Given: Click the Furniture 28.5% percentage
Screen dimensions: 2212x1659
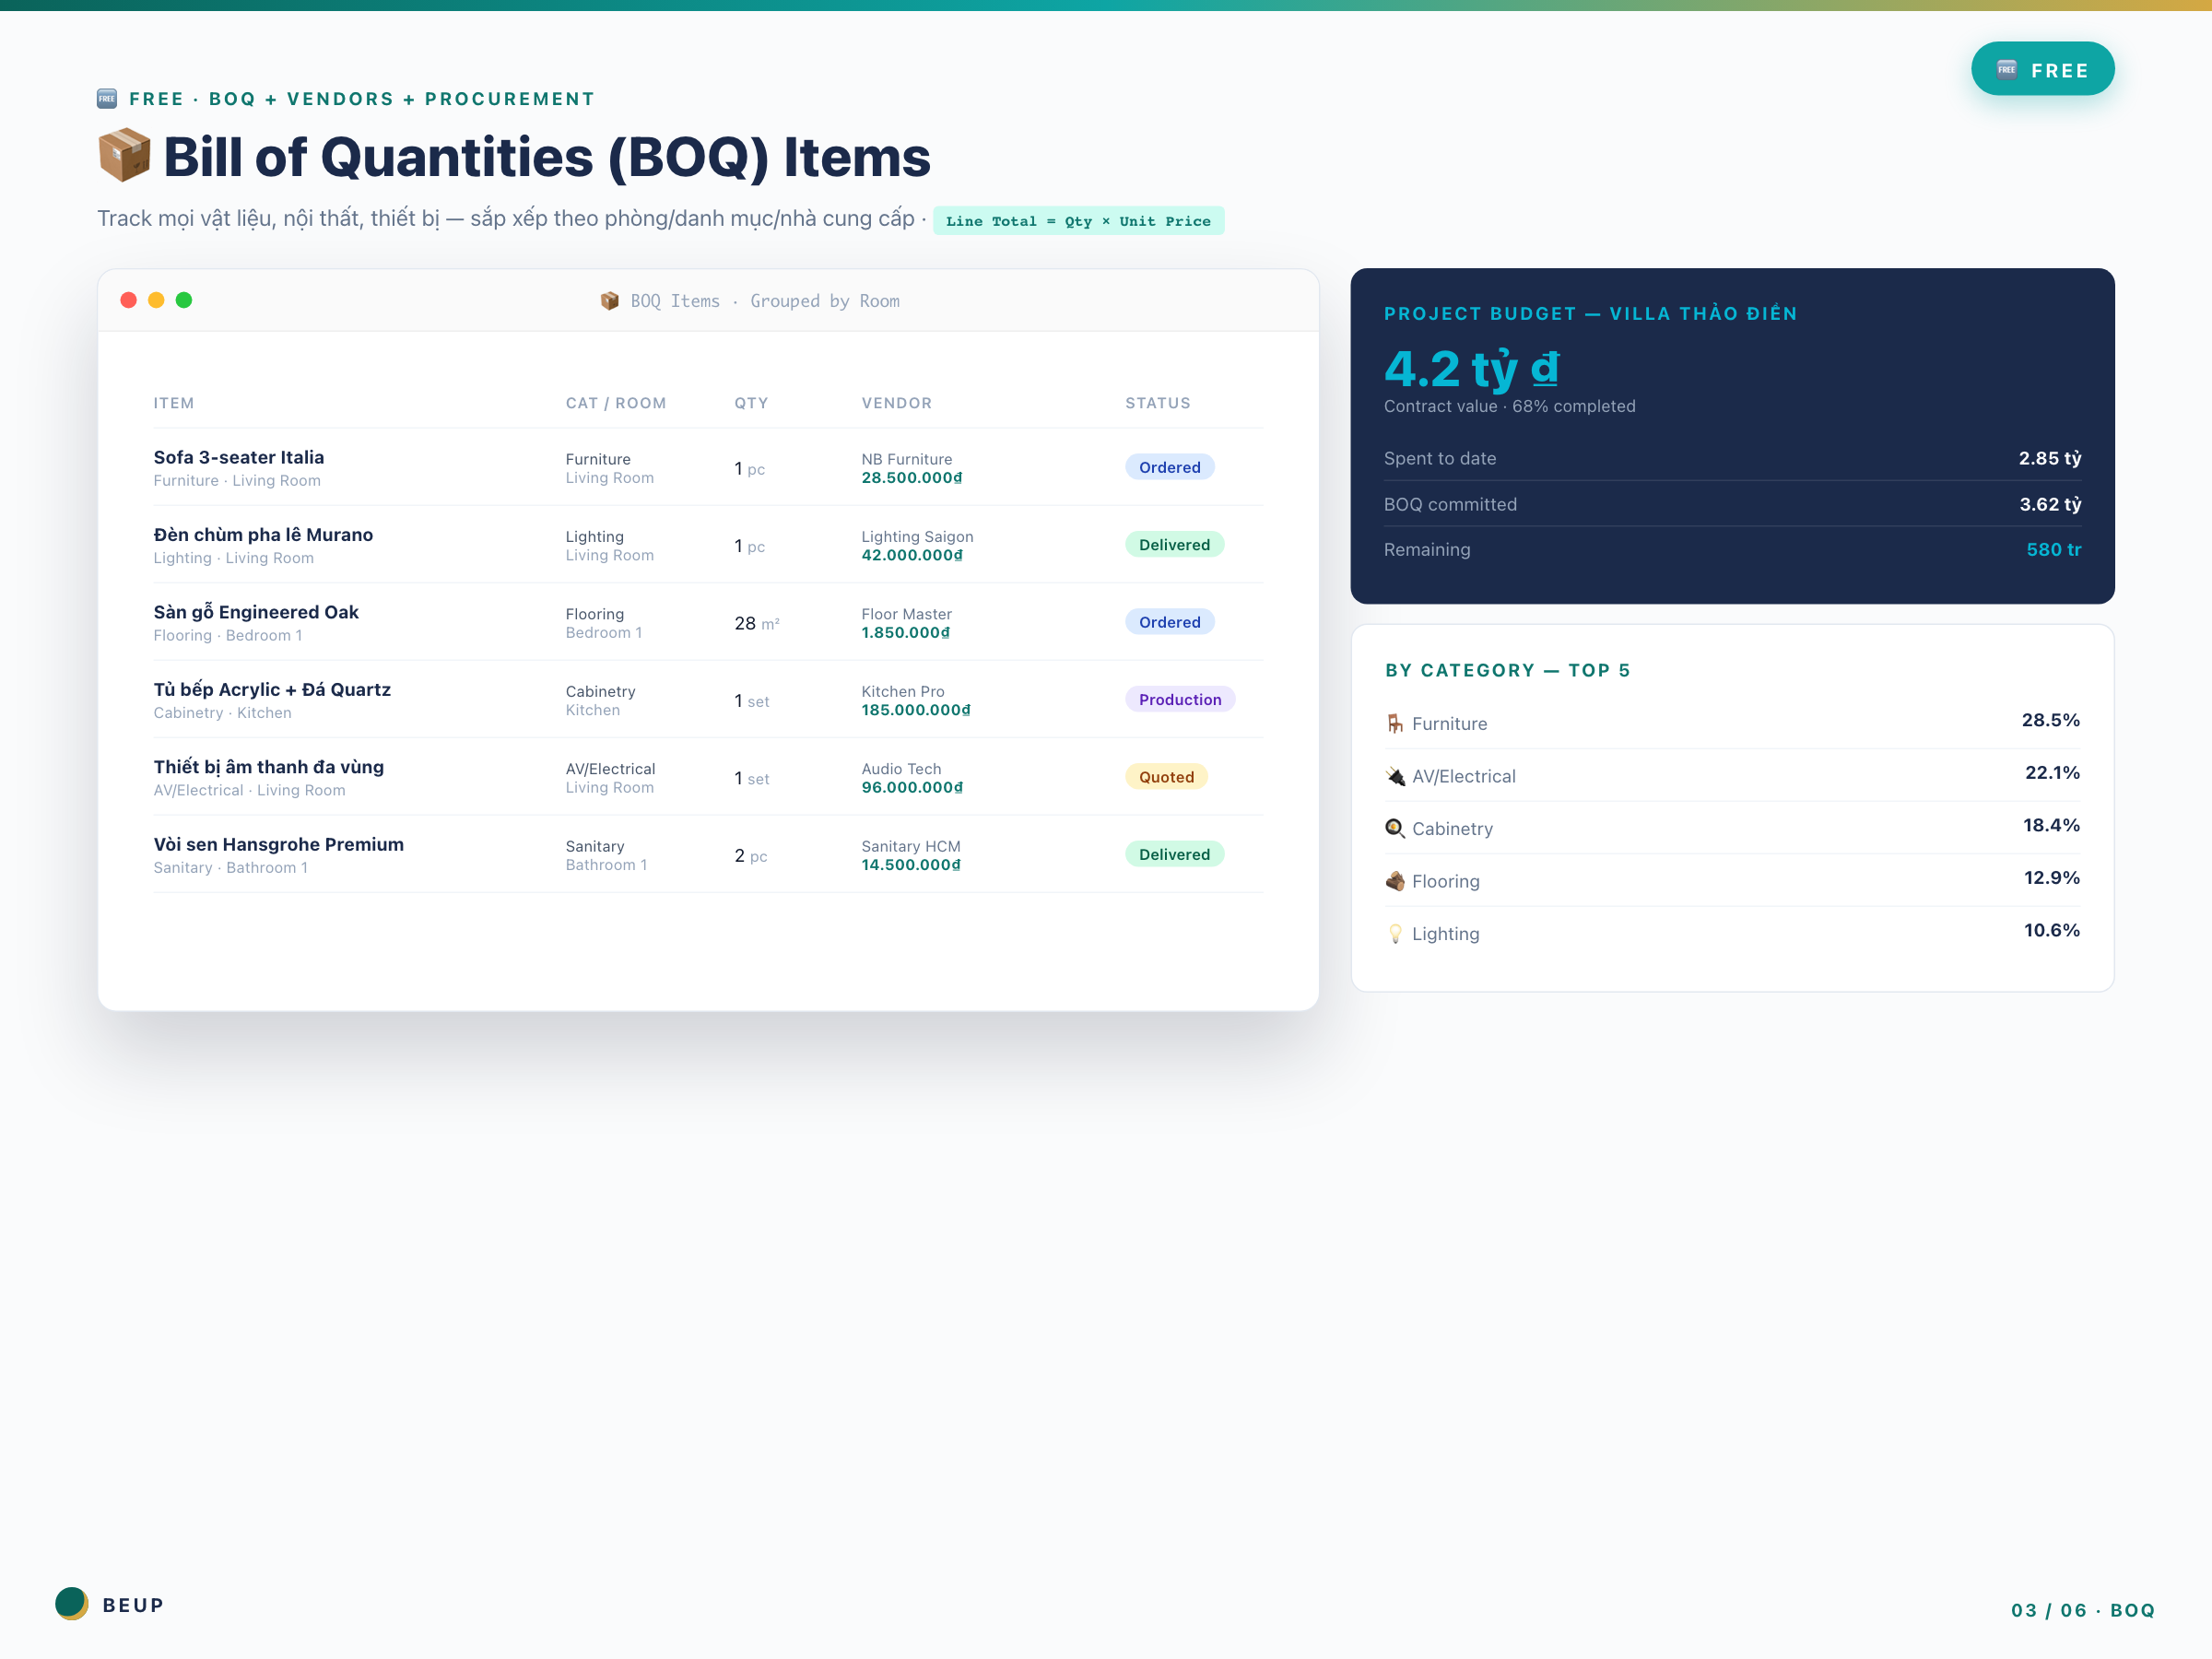Looking at the screenshot, I should tap(2050, 720).
